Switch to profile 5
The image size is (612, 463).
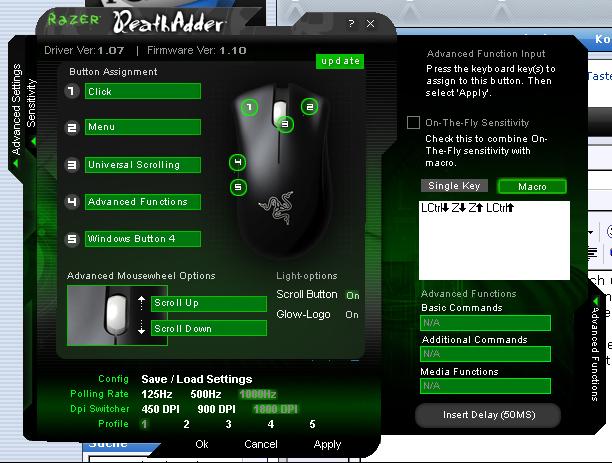312,424
